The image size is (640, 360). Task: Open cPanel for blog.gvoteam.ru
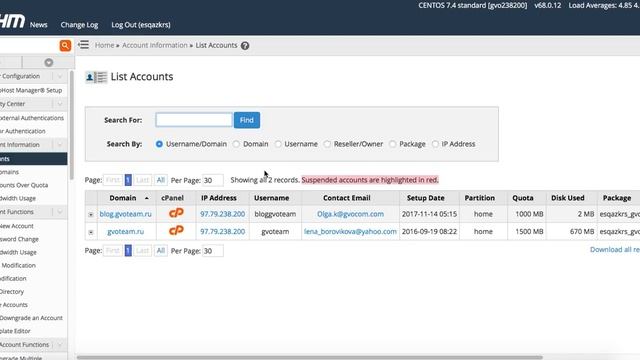pos(176,213)
